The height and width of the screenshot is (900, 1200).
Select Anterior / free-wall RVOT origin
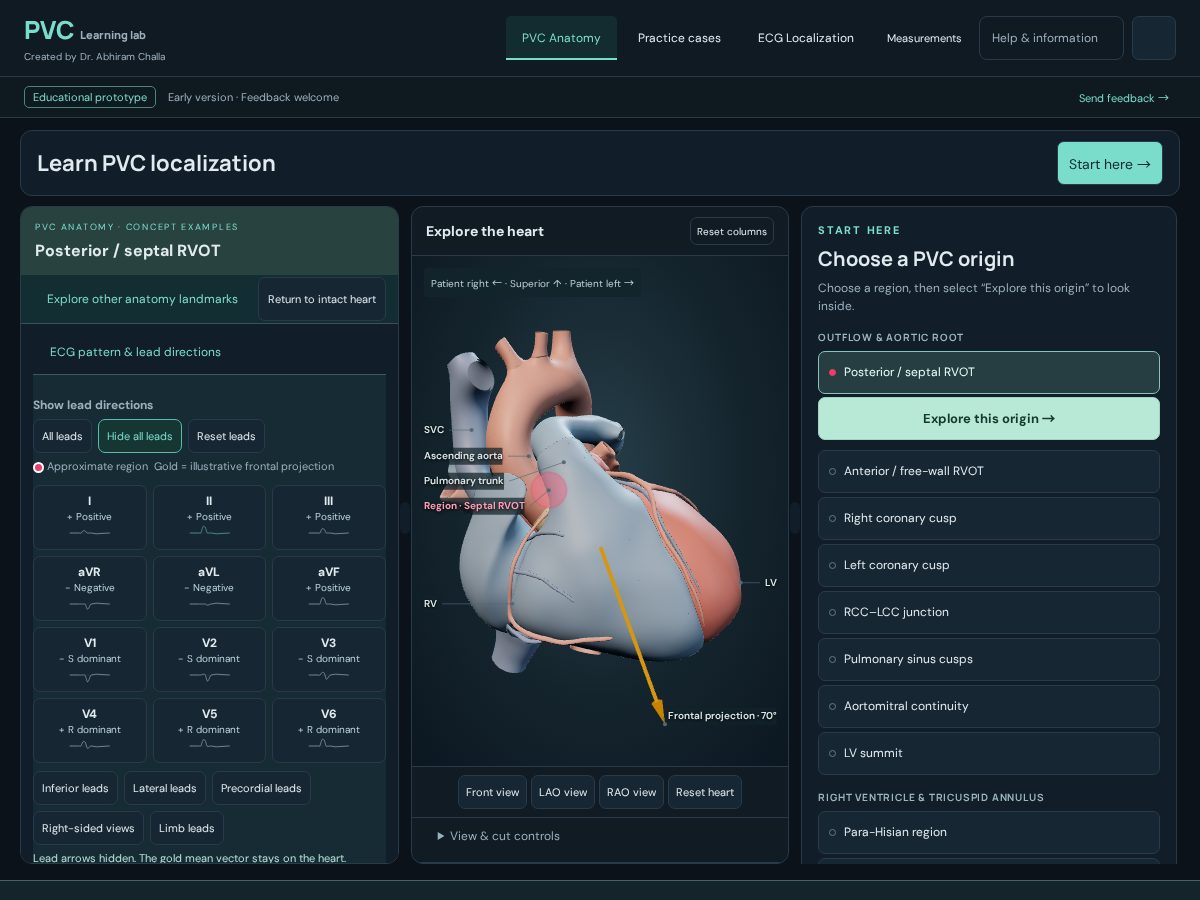pos(989,471)
